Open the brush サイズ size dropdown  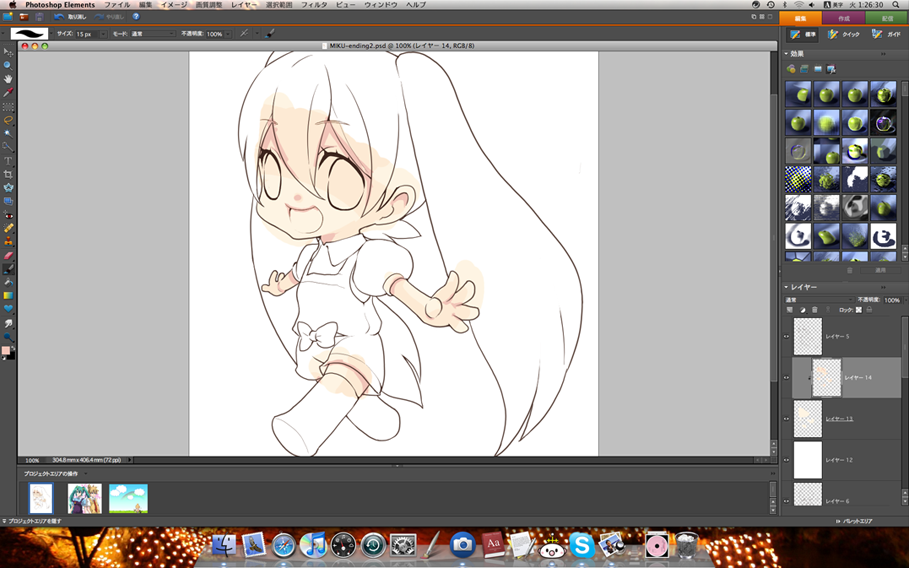pyautogui.click(x=103, y=34)
